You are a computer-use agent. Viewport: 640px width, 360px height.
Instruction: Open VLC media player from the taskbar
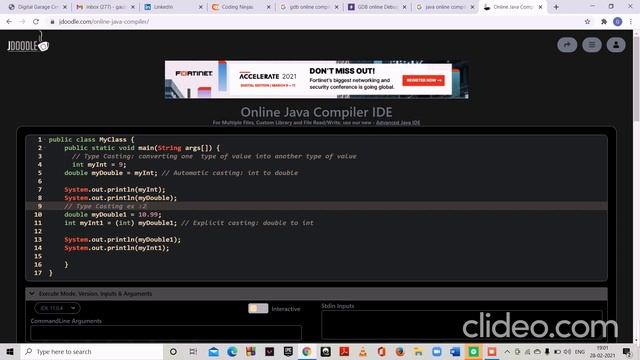362,351
